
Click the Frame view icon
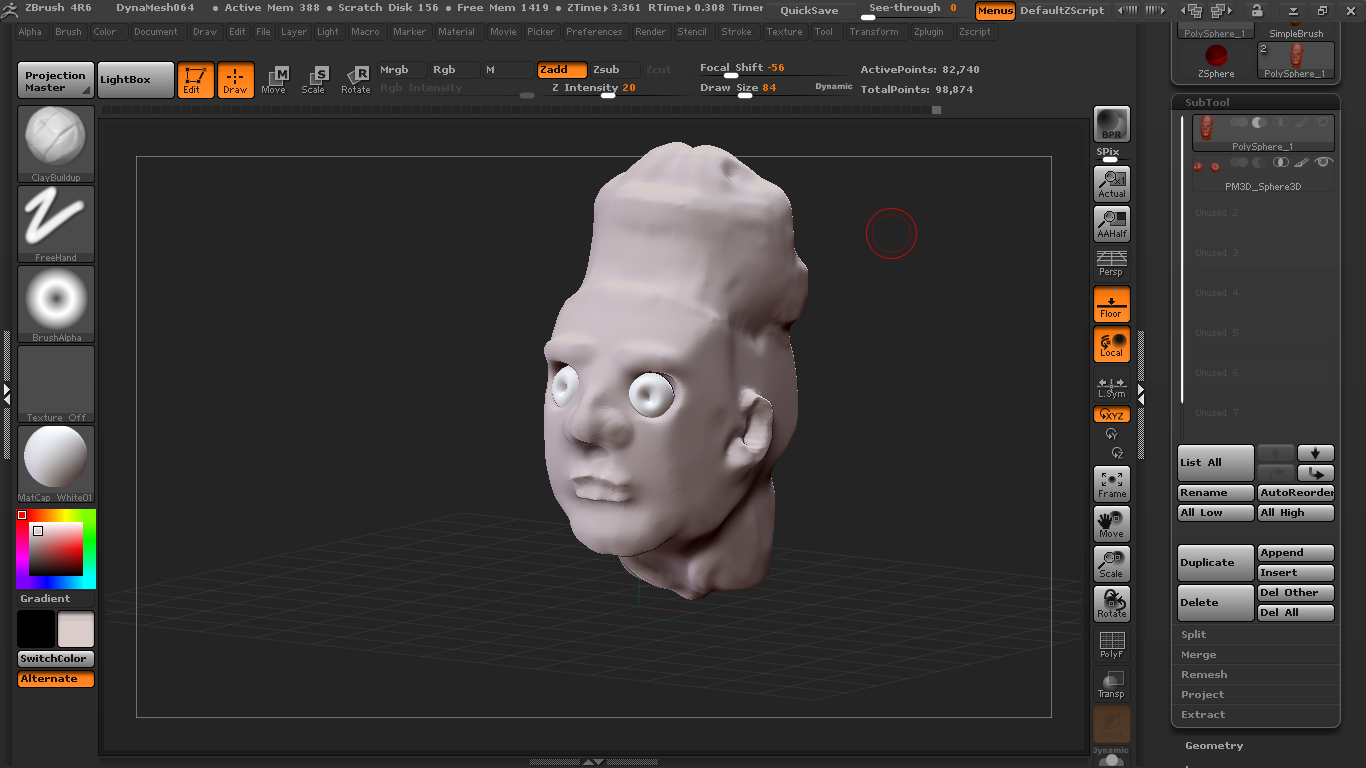click(1111, 484)
